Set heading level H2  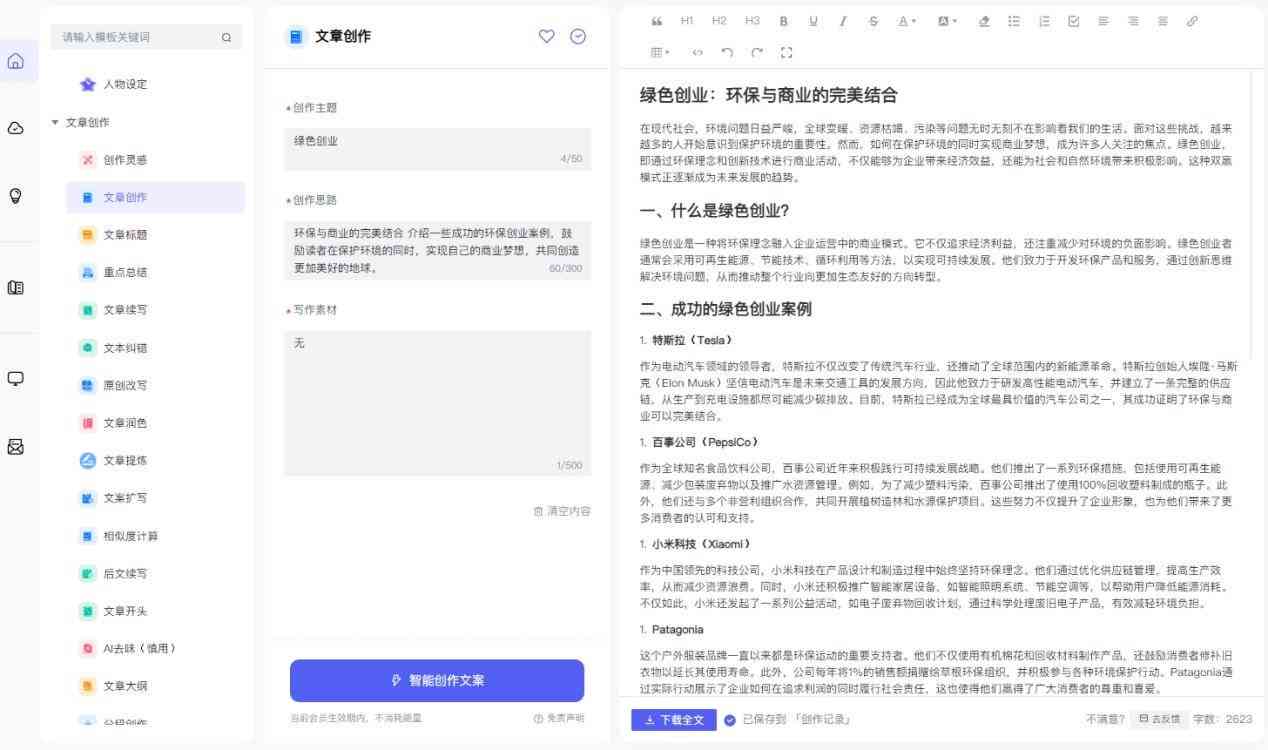(719, 21)
